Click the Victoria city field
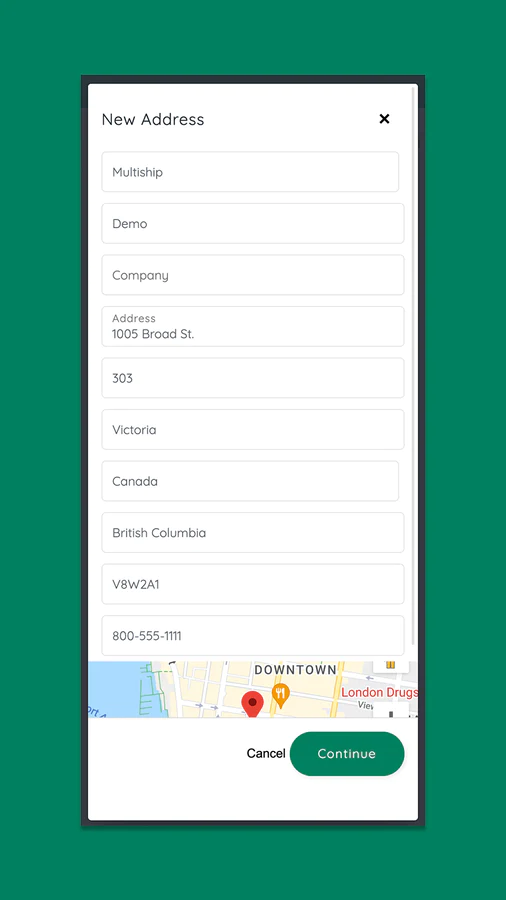 253,429
